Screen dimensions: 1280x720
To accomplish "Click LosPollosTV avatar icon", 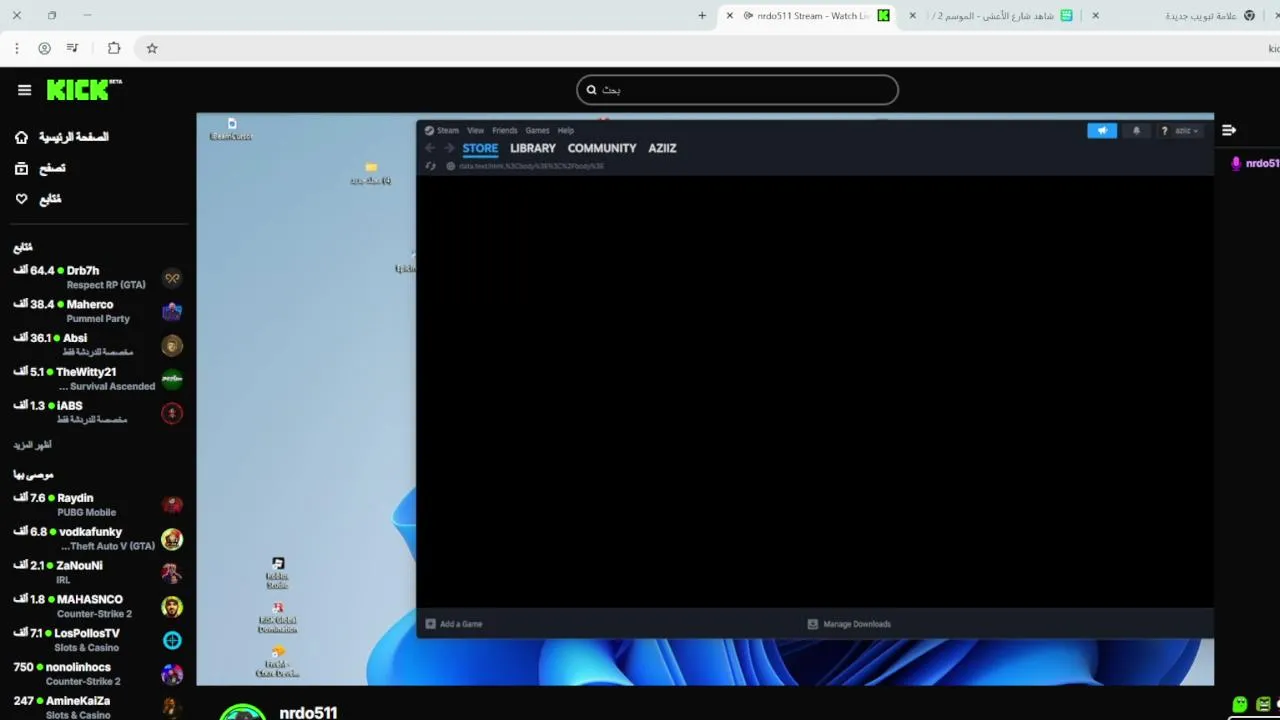I will click(172, 640).
